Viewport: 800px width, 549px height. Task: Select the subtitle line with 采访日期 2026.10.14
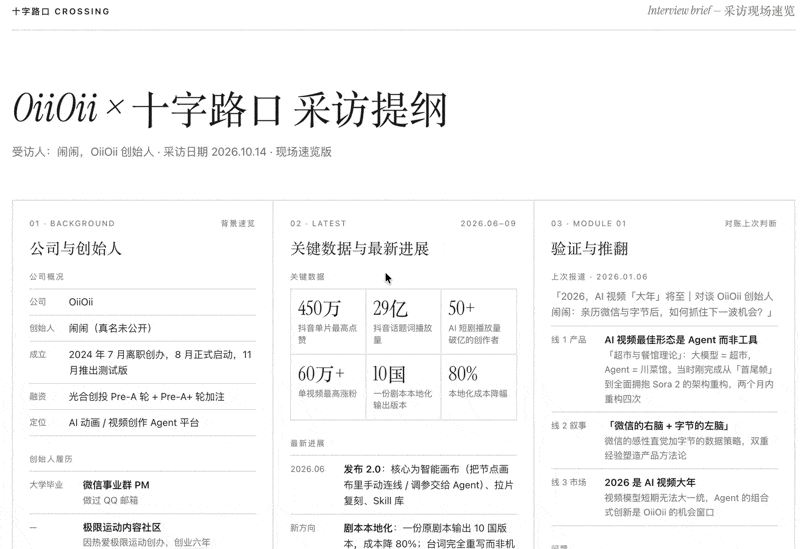coord(172,152)
